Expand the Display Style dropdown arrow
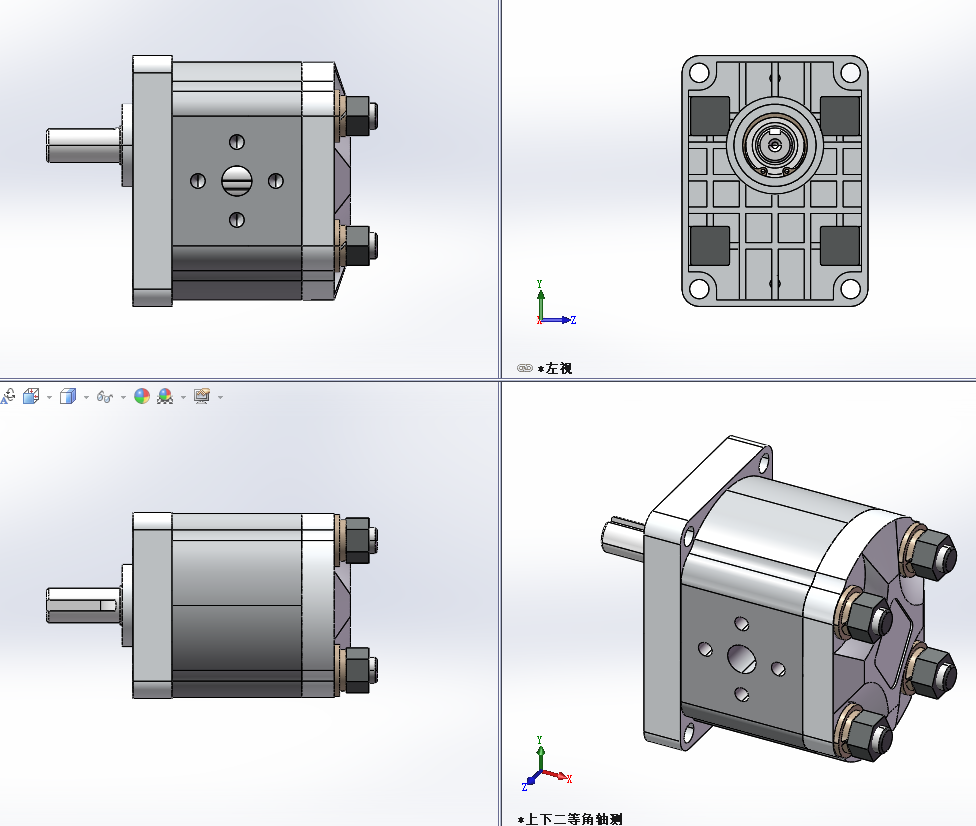 click(x=86, y=397)
